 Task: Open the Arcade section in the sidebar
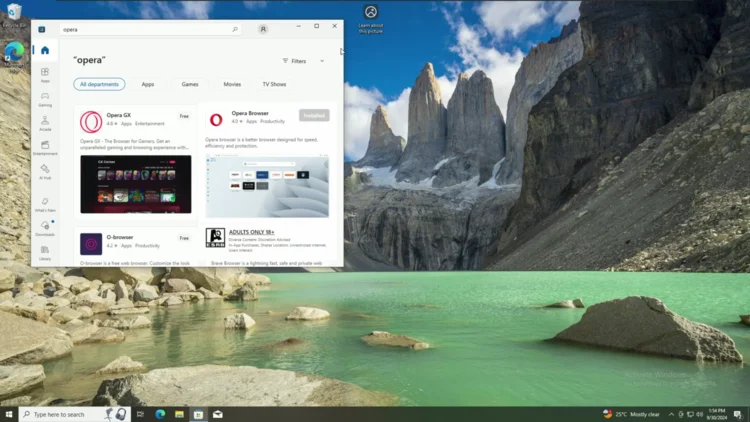tap(45, 123)
